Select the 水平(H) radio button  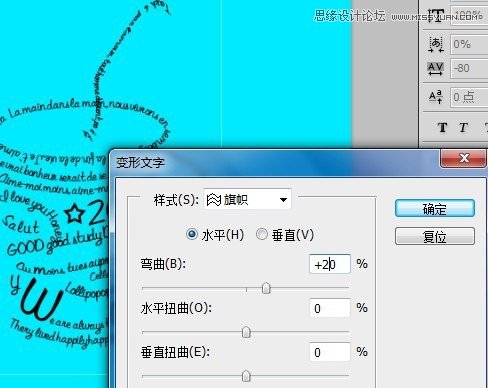[192, 234]
